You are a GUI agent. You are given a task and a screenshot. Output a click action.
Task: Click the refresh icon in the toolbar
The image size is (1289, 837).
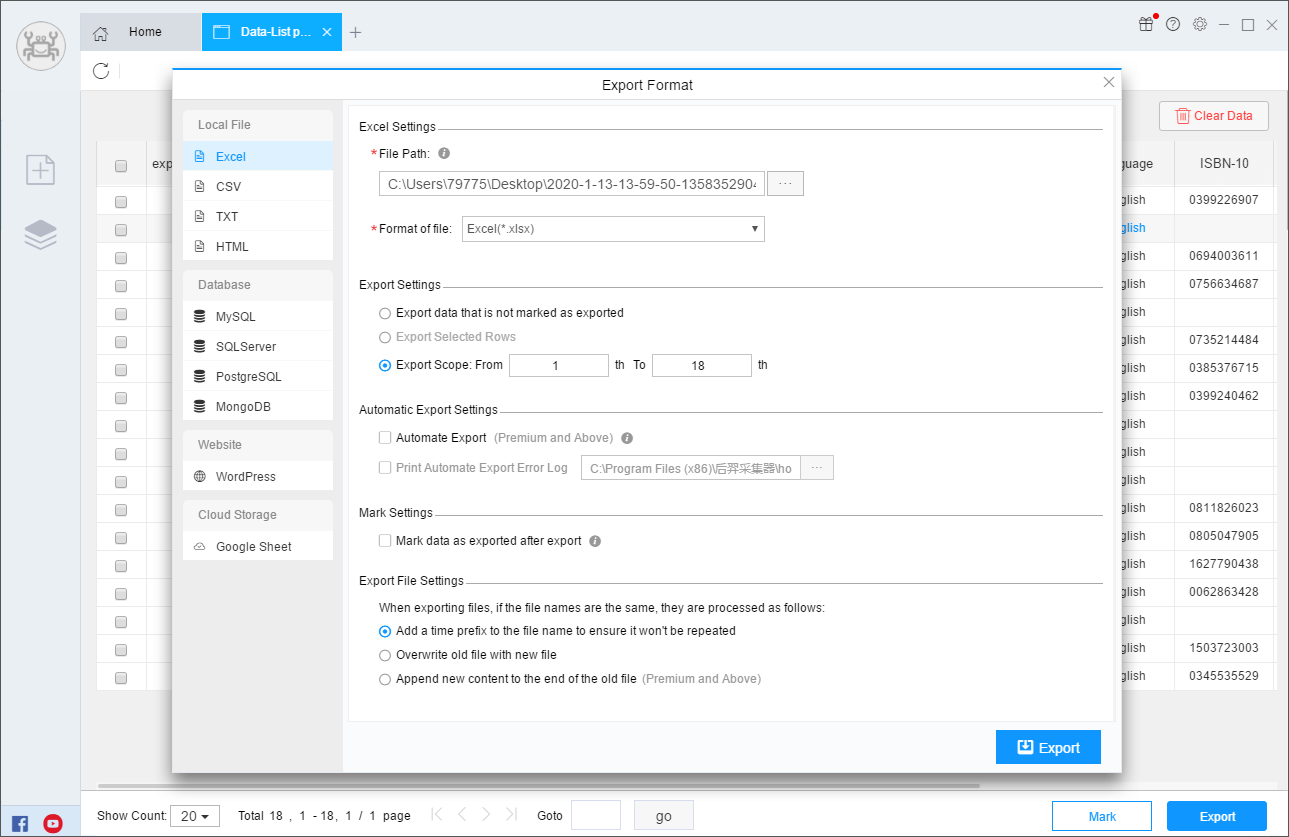coord(101,70)
